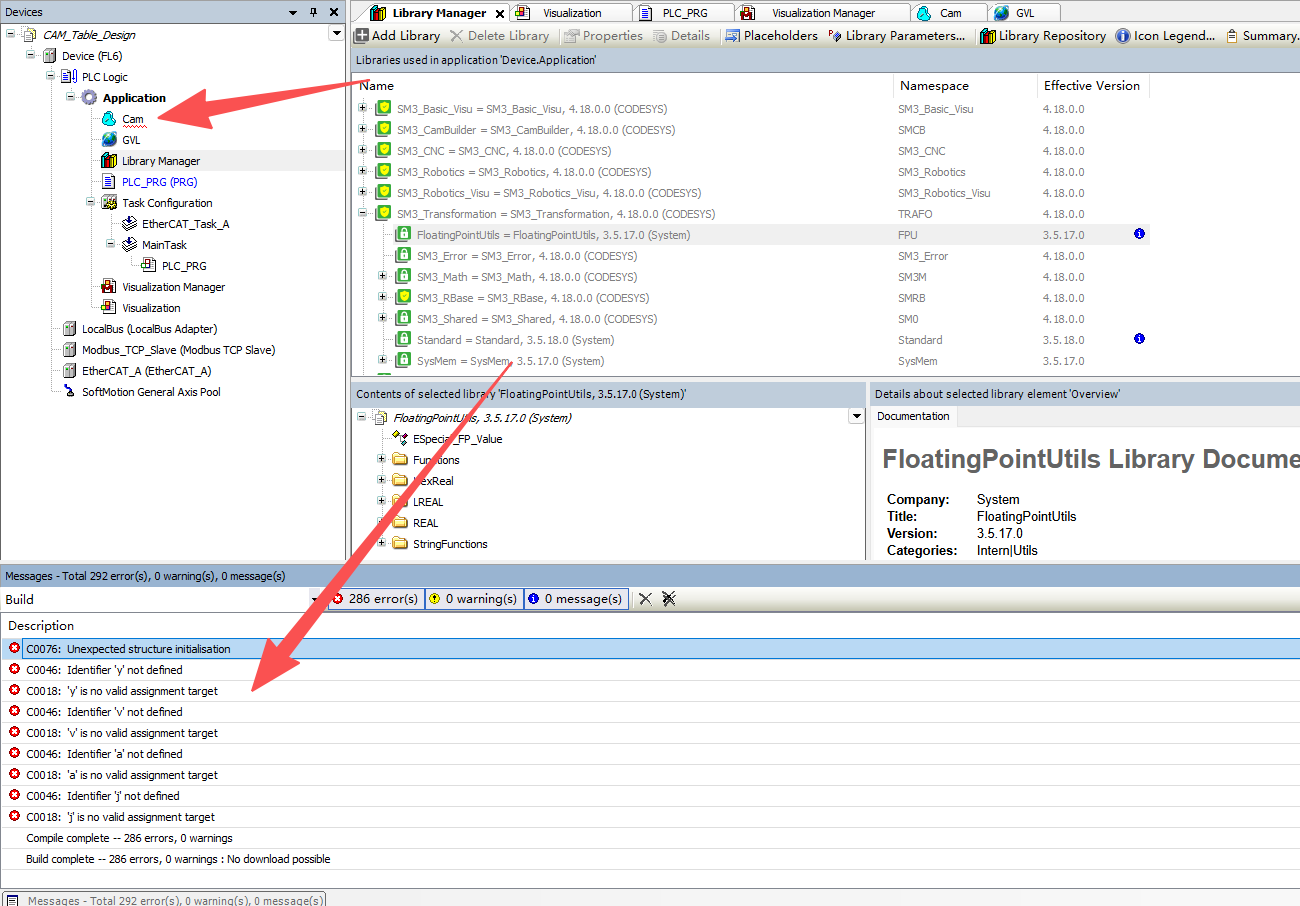
Task: Open the Build message category dropdown
Action: [314, 600]
